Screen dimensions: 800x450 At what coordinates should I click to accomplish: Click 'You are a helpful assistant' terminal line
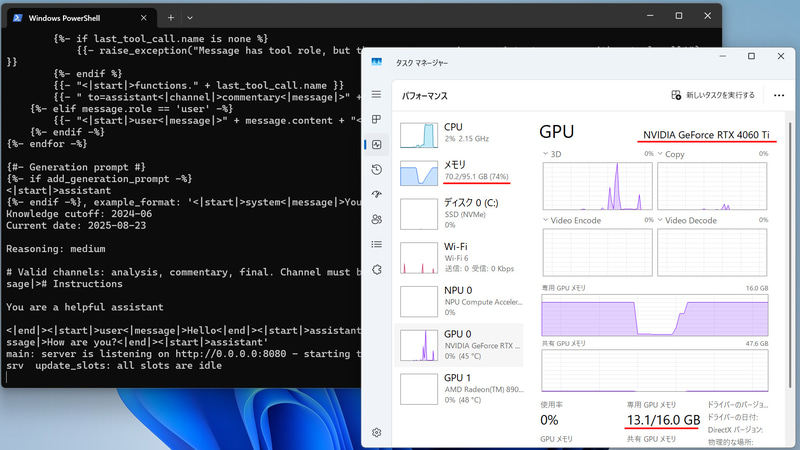click(85, 307)
